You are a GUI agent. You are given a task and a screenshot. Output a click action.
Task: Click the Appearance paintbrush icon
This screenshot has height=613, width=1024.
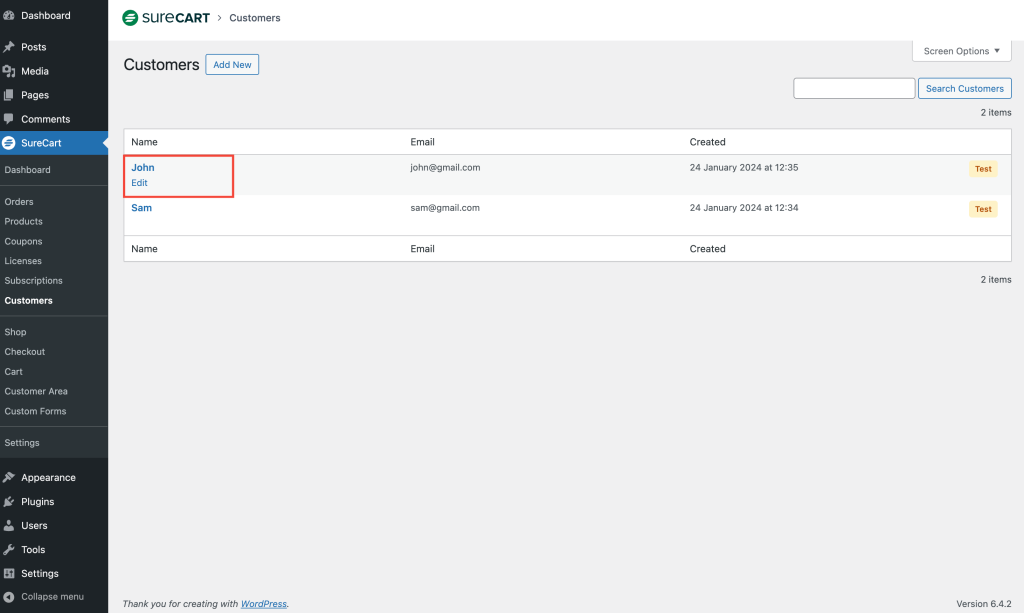(x=9, y=478)
